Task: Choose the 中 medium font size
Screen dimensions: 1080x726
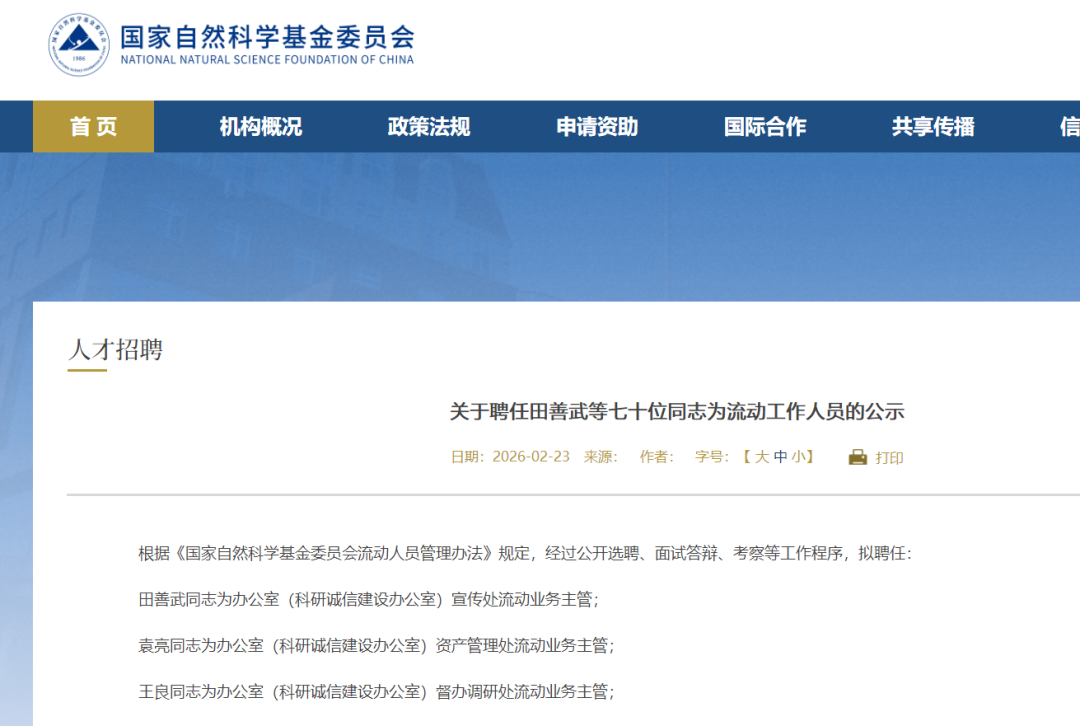Action: 780,457
